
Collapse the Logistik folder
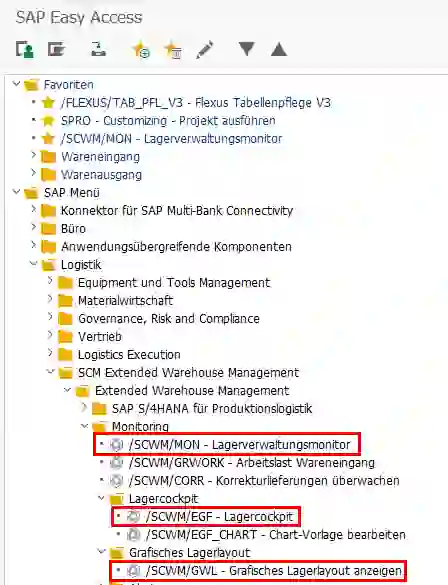[x=34, y=263]
